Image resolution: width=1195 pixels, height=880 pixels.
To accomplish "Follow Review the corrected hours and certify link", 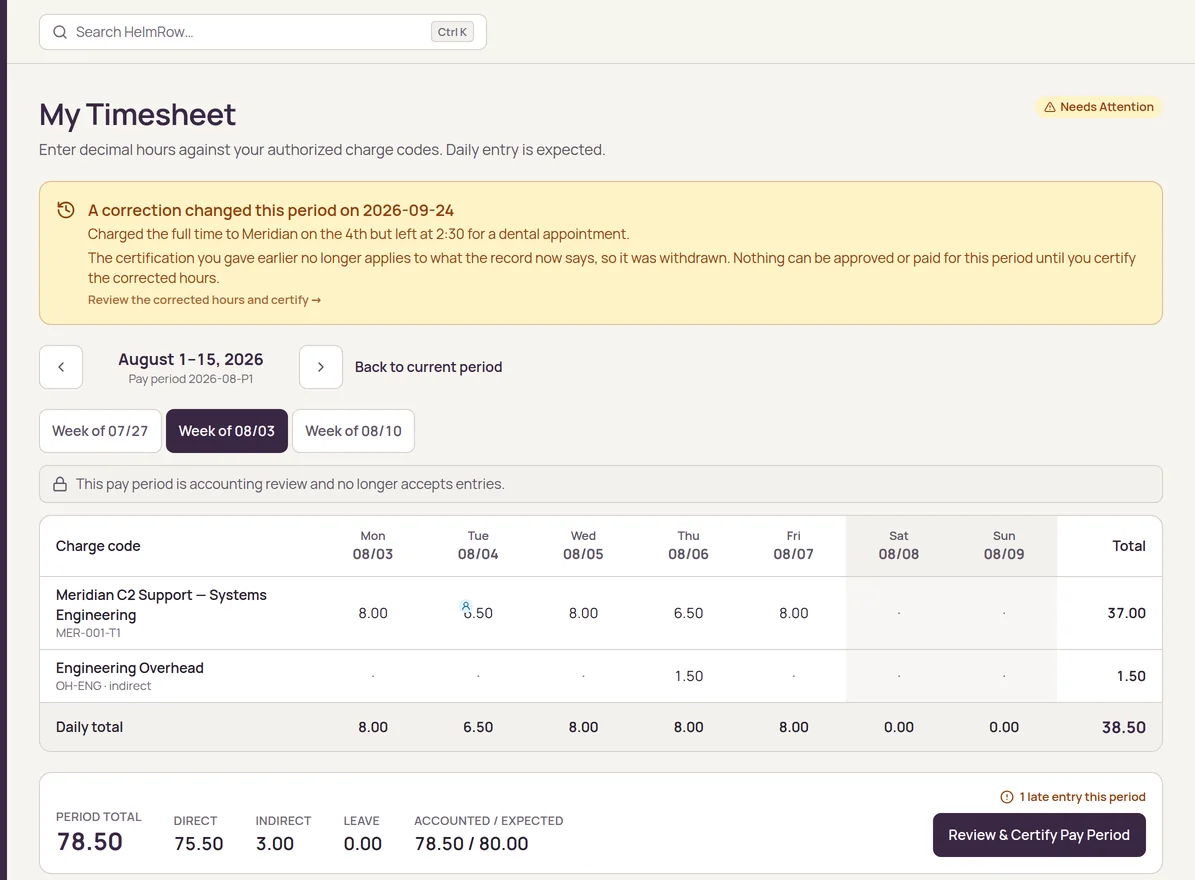I will click(x=204, y=300).
